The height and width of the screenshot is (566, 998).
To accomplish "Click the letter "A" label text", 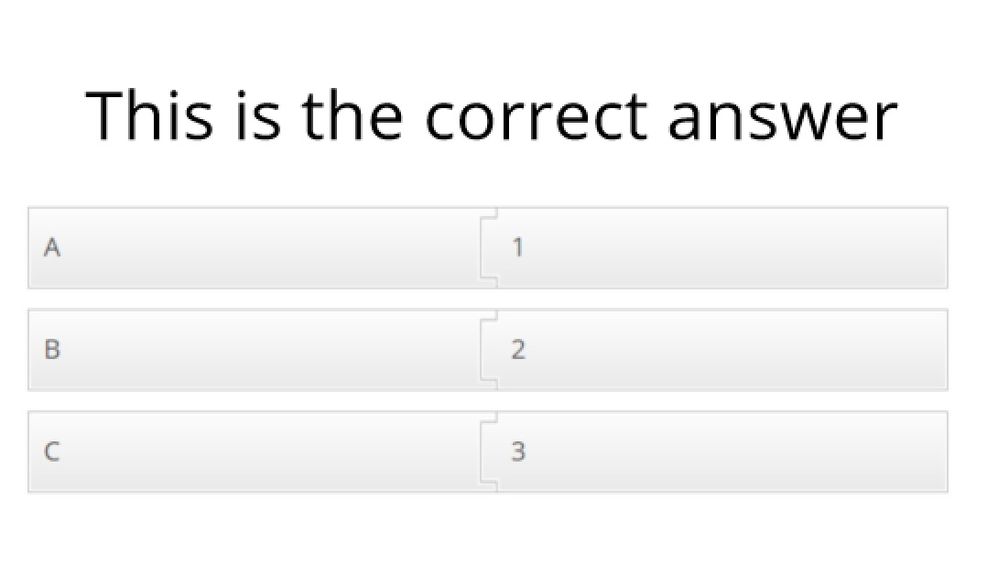I will click(x=52, y=248).
